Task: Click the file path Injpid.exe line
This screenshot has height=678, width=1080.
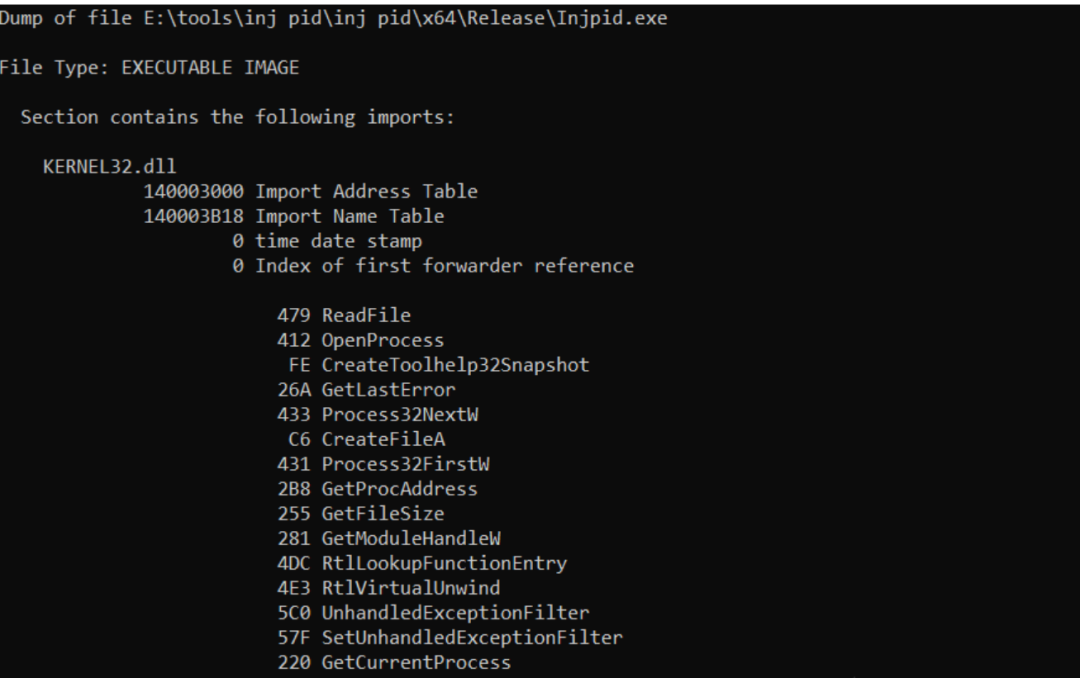Action: 333,18
